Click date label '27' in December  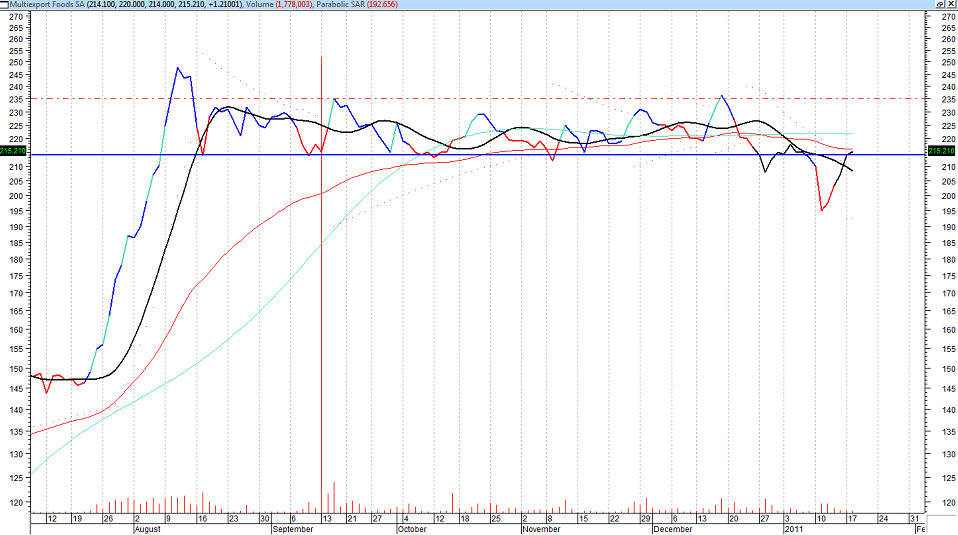tap(764, 519)
